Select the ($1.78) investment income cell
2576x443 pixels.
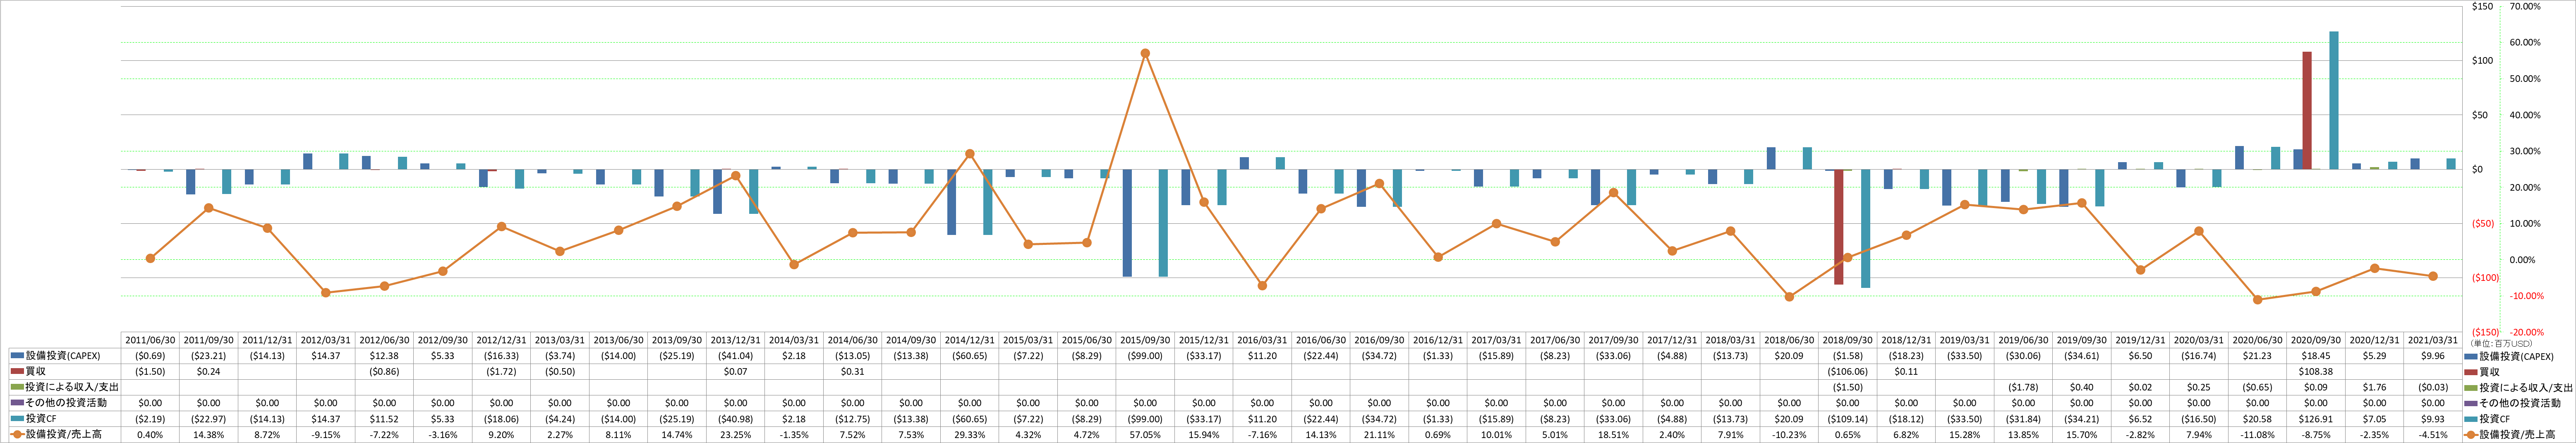point(2023,387)
